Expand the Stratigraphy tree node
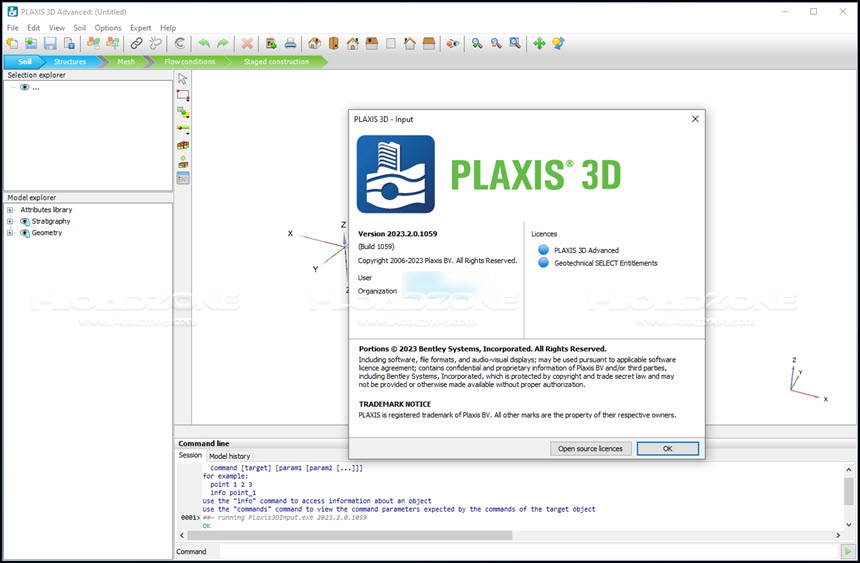The width and height of the screenshot is (860, 563). [x=10, y=221]
